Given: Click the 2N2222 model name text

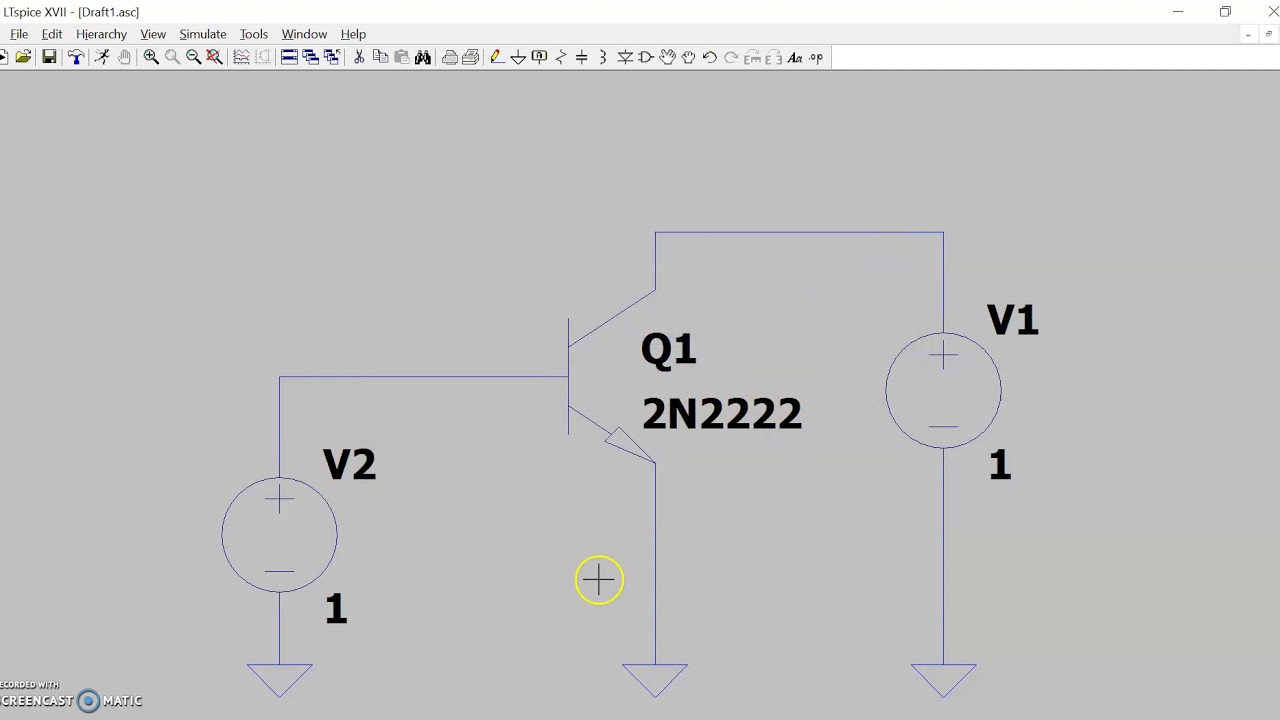Looking at the screenshot, I should click(721, 414).
